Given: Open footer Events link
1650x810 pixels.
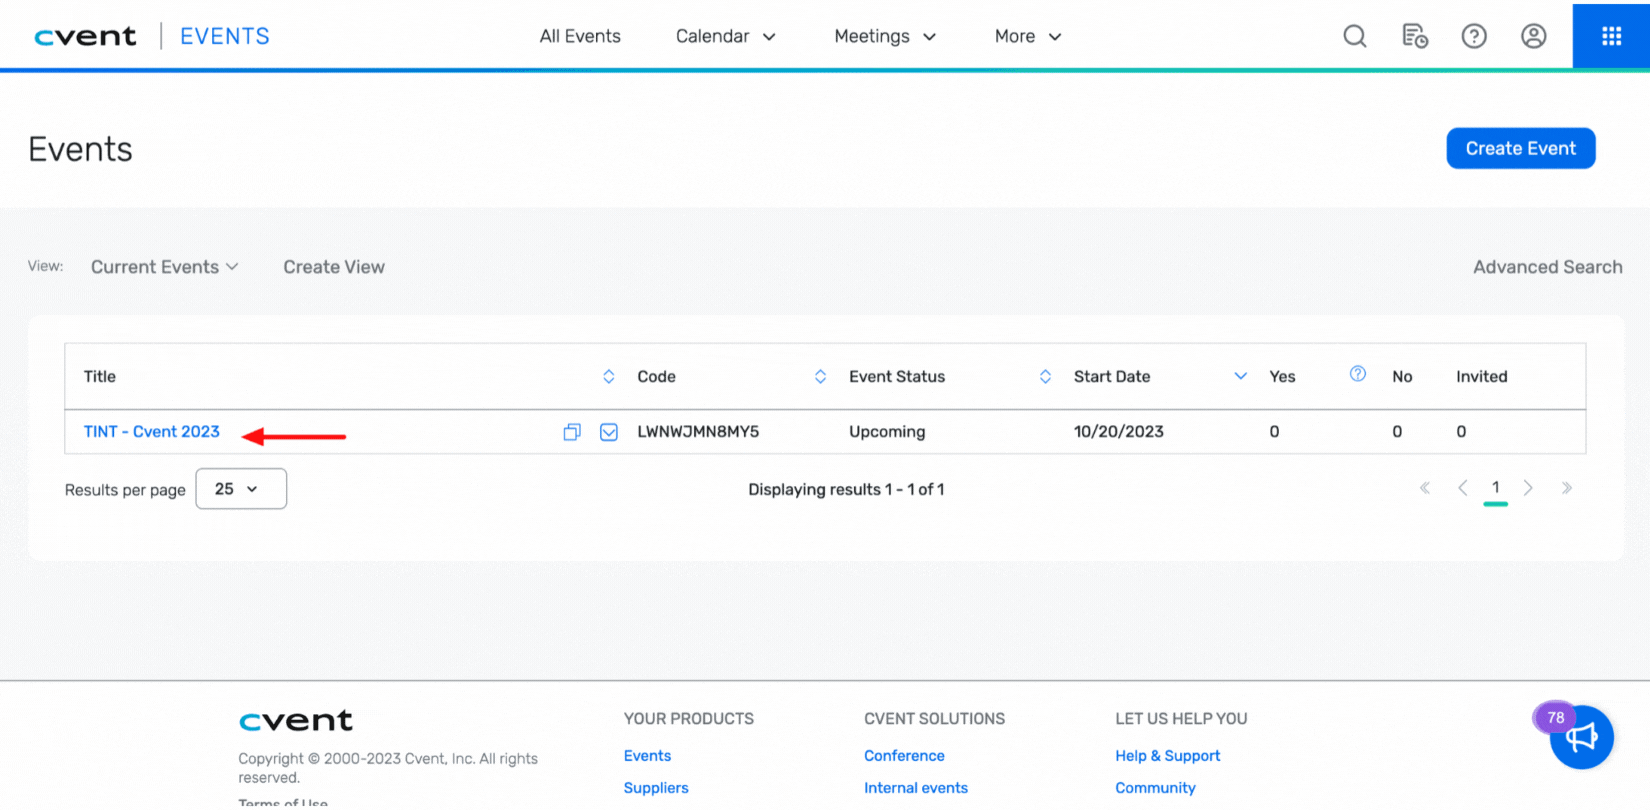Looking at the screenshot, I should pos(647,756).
